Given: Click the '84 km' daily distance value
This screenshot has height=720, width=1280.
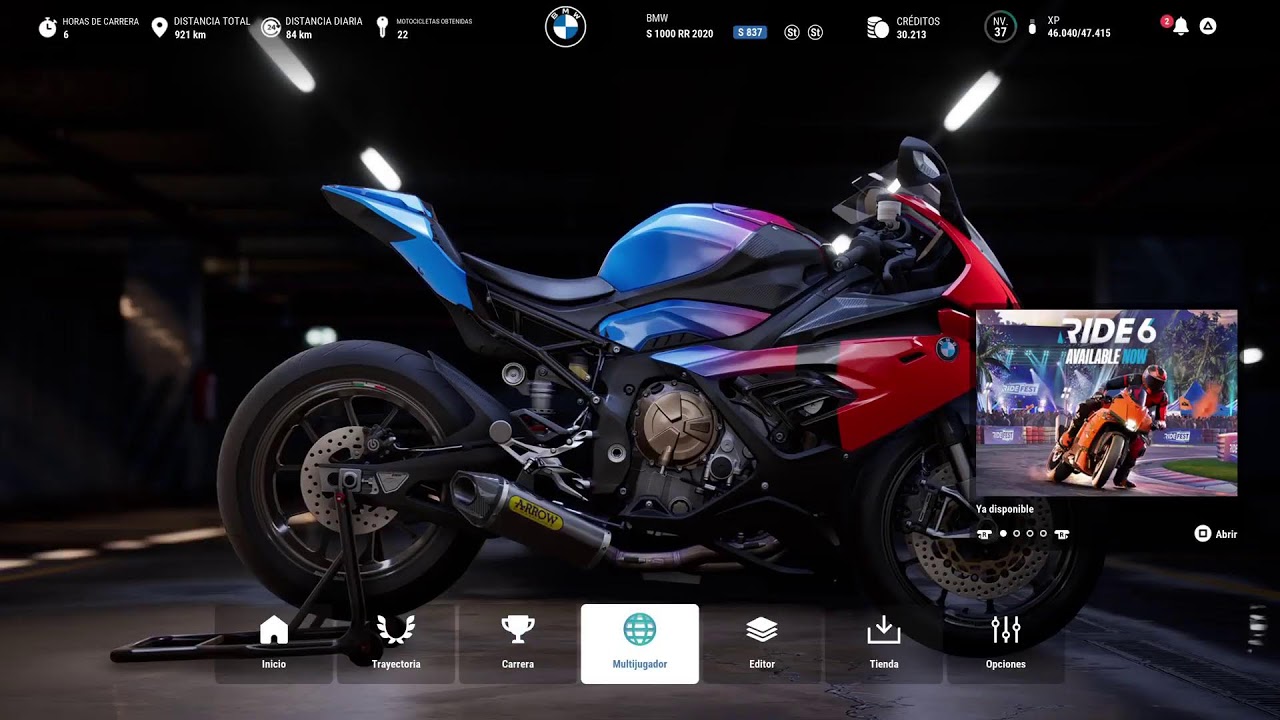Looking at the screenshot, I should [298, 35].
